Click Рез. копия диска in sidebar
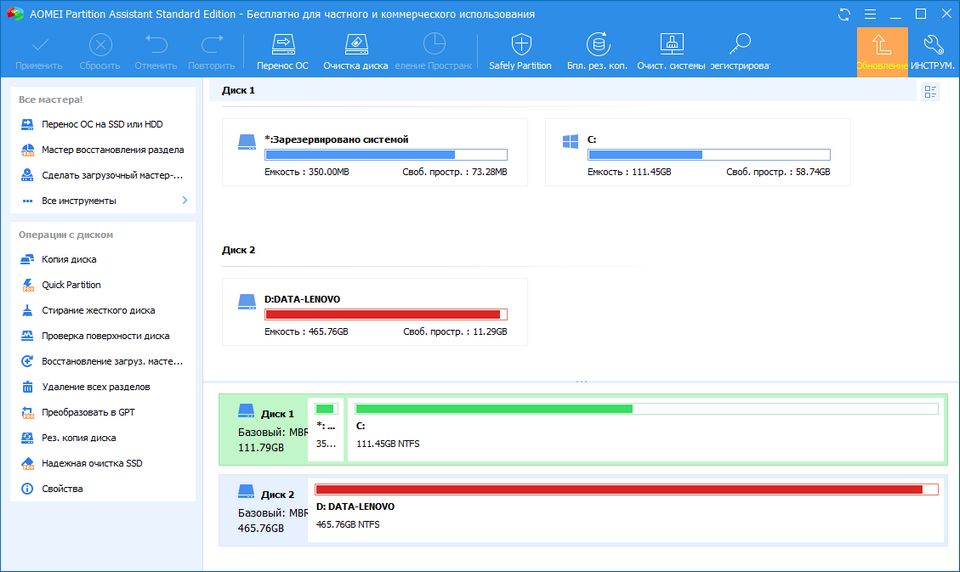The image size is (960, 572). [x=78, y=438]
